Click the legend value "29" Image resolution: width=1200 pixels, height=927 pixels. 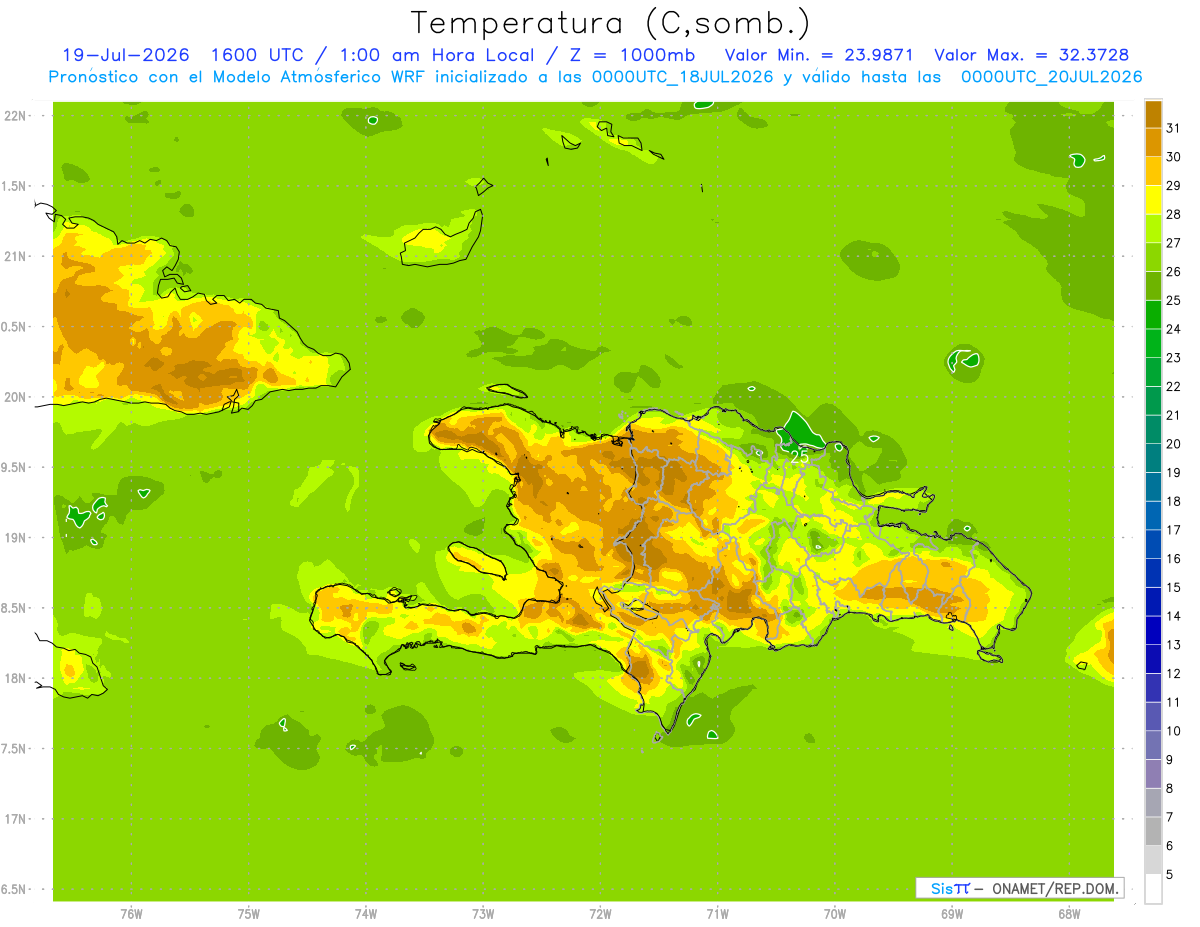coord(1174,185)
